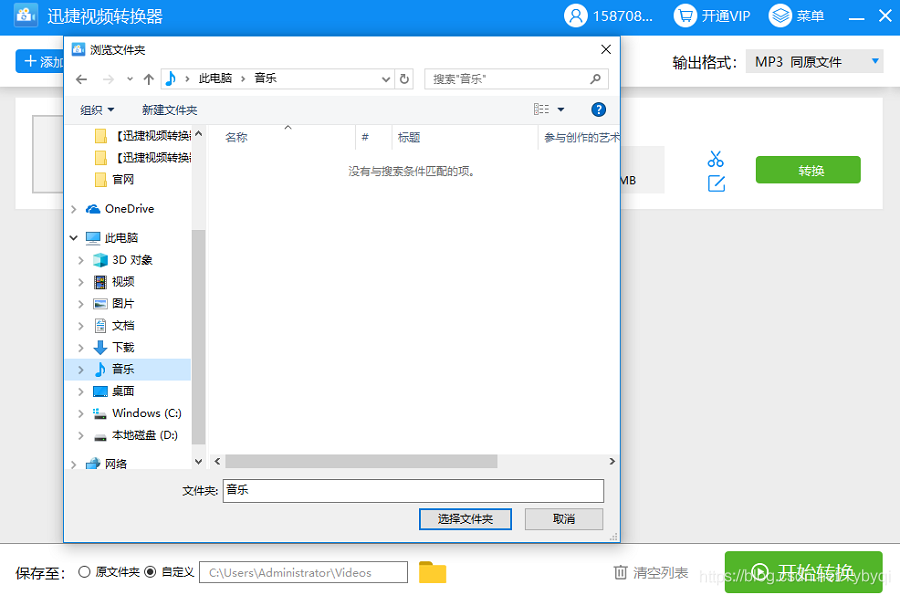
Task: Open the blue help question icon
Action: click(x=598, y=110)
